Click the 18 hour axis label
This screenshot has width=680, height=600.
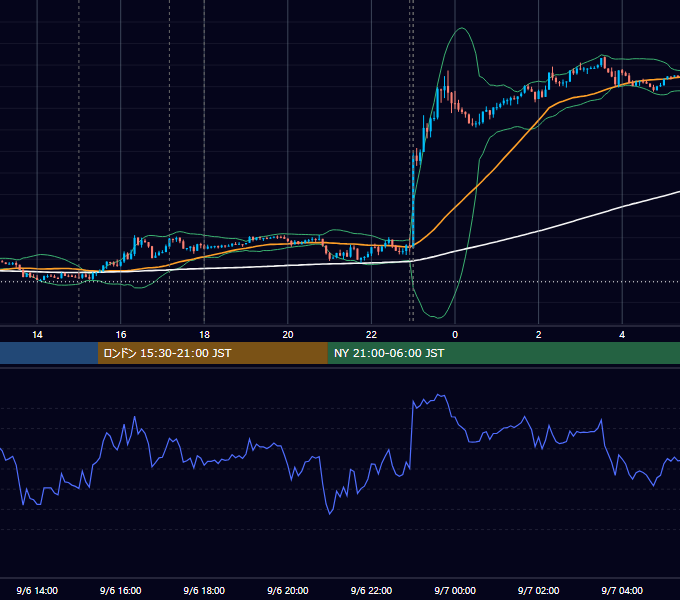pos(204,335)
